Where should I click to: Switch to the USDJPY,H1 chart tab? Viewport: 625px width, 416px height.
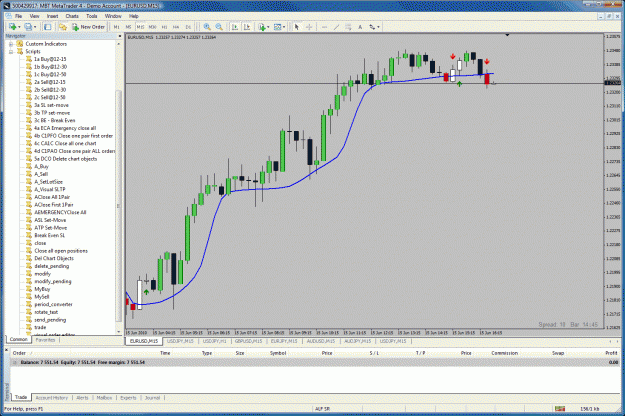(214, 341)
